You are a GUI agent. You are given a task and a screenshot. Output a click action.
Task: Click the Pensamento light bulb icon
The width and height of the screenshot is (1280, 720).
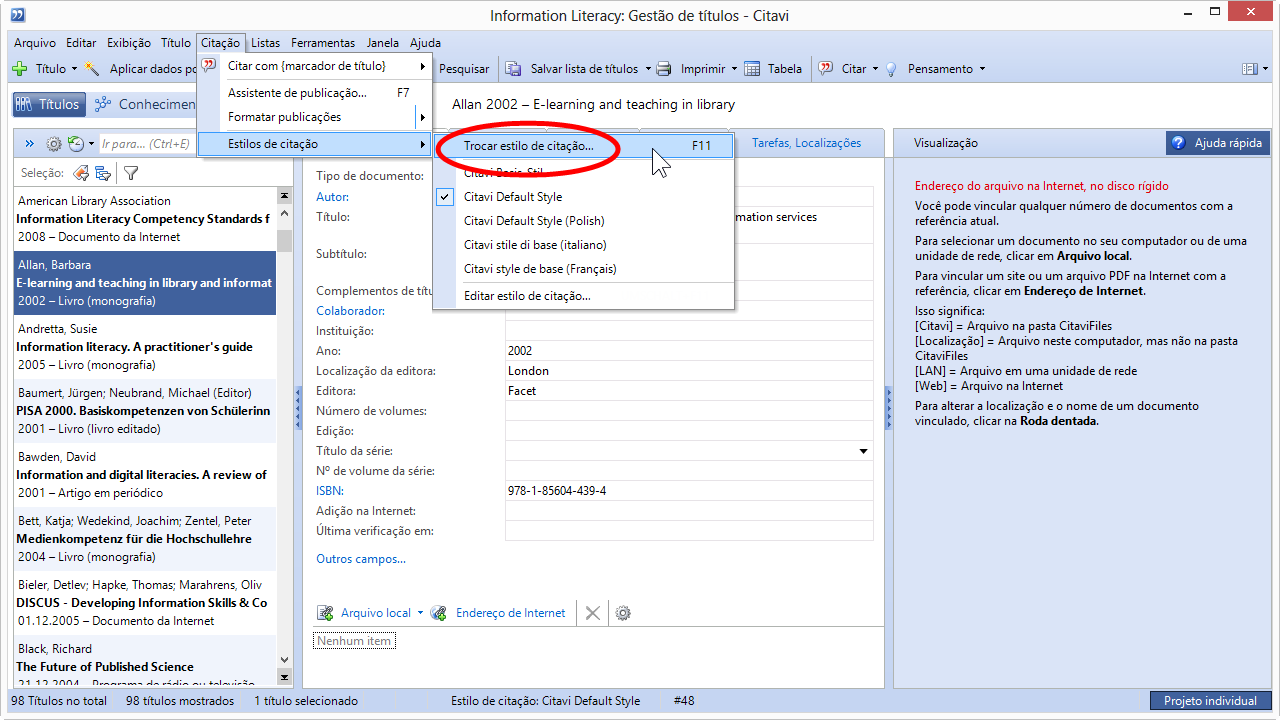(893, 69)
